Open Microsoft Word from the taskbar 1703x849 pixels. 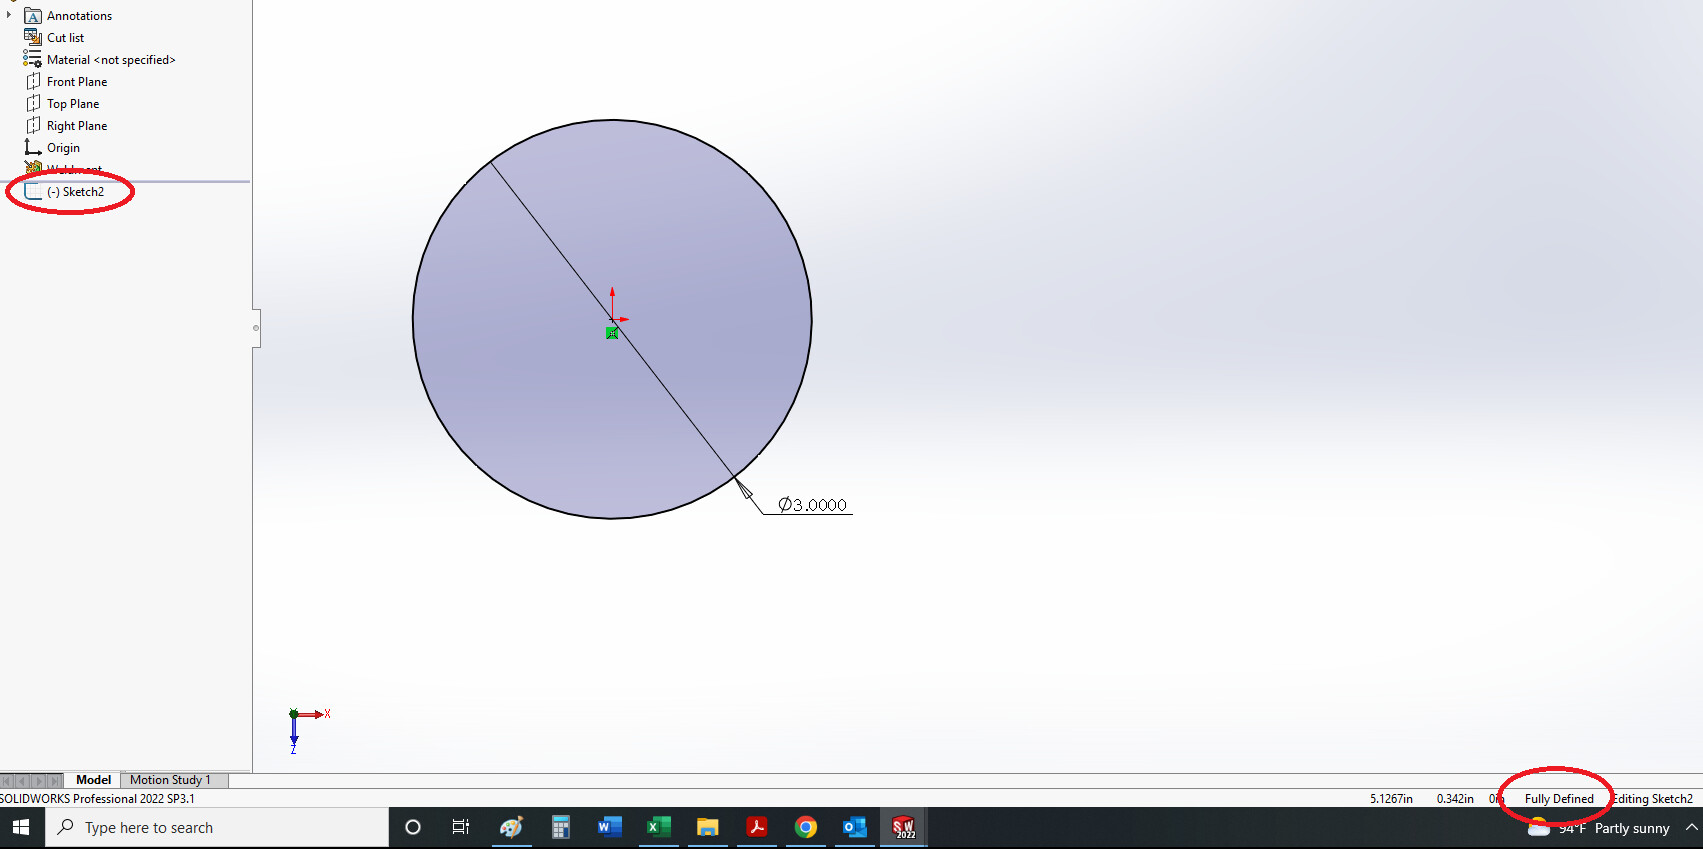[x=609, y=828]
